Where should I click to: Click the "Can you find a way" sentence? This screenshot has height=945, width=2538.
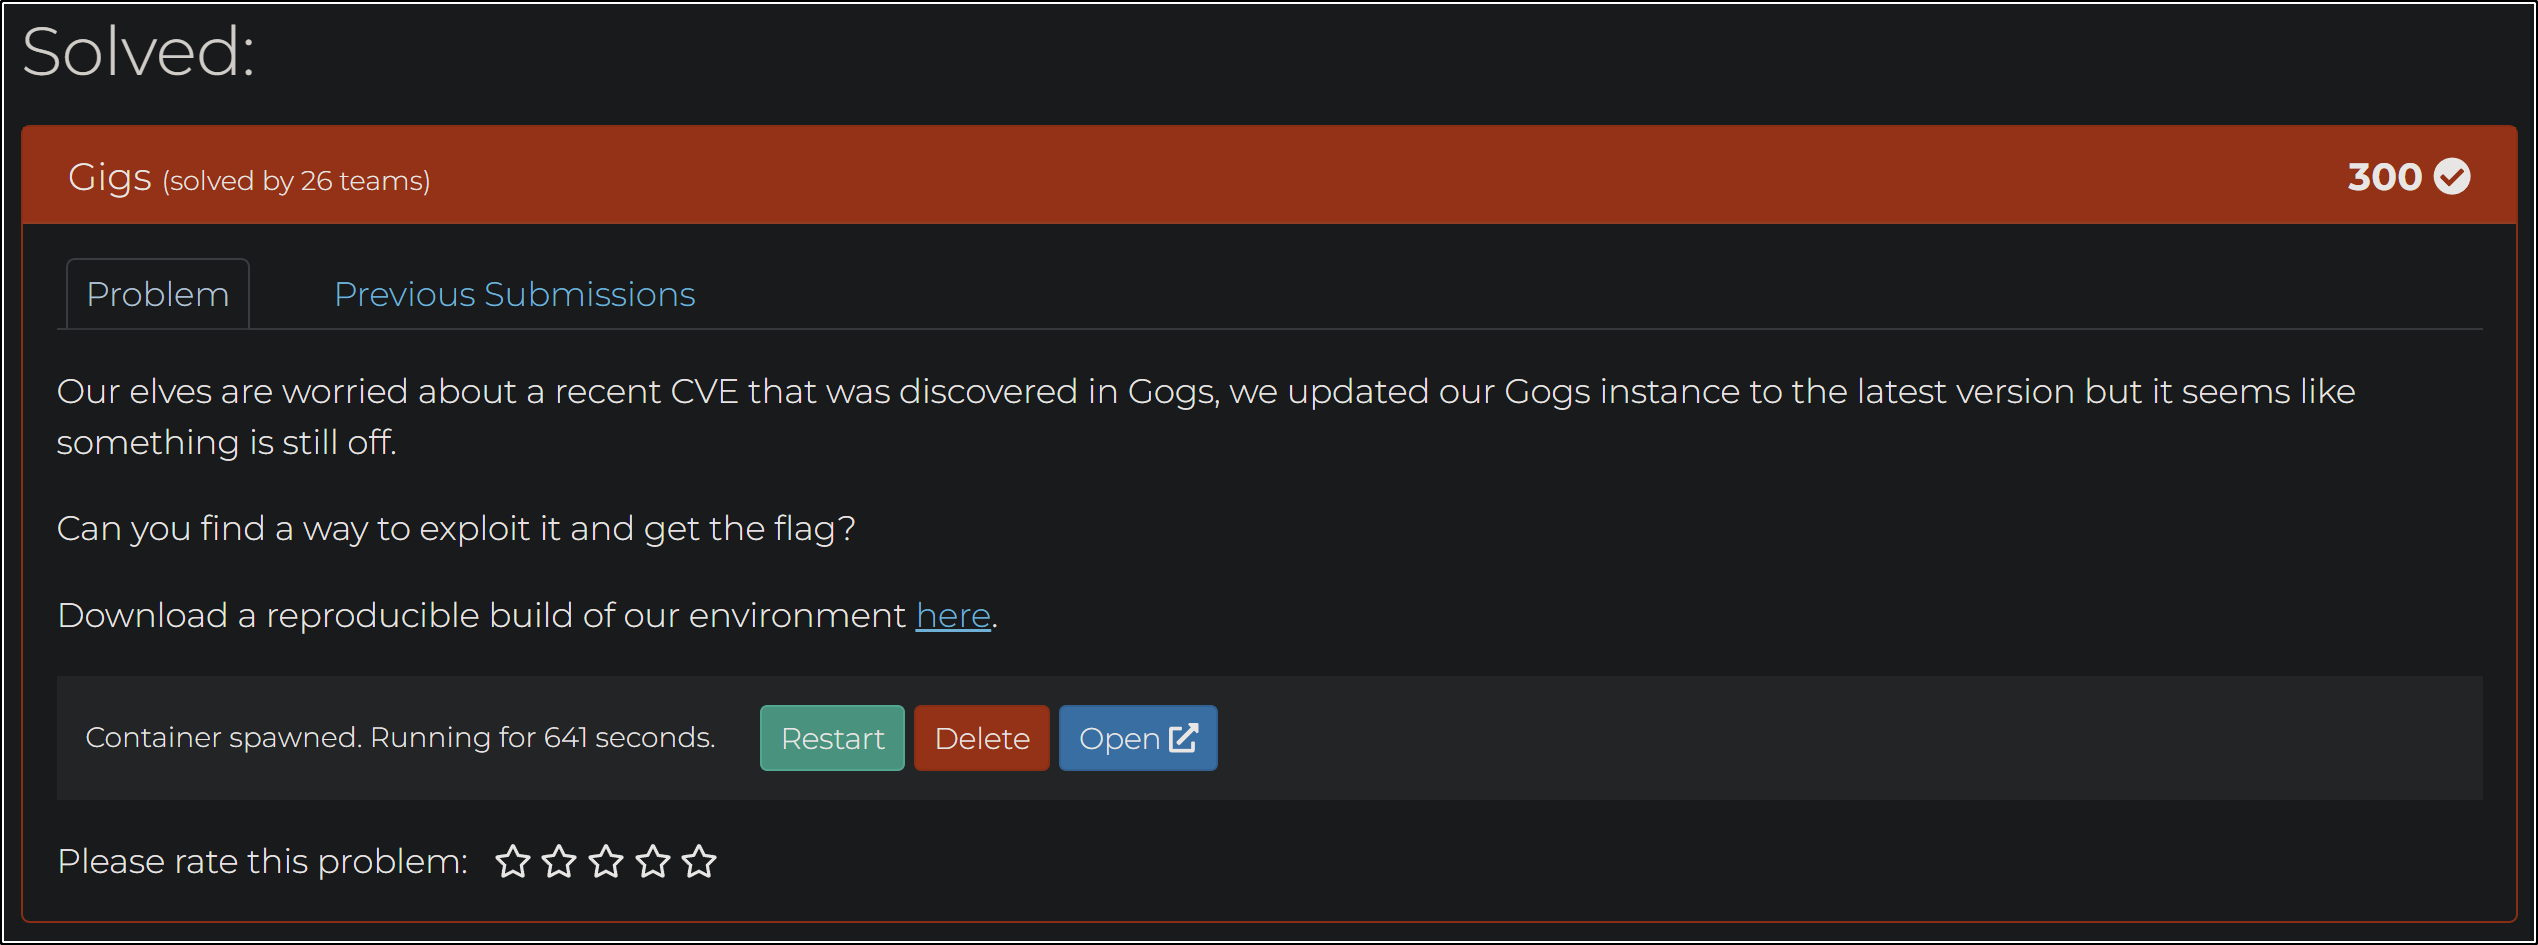tap(456, 528)
